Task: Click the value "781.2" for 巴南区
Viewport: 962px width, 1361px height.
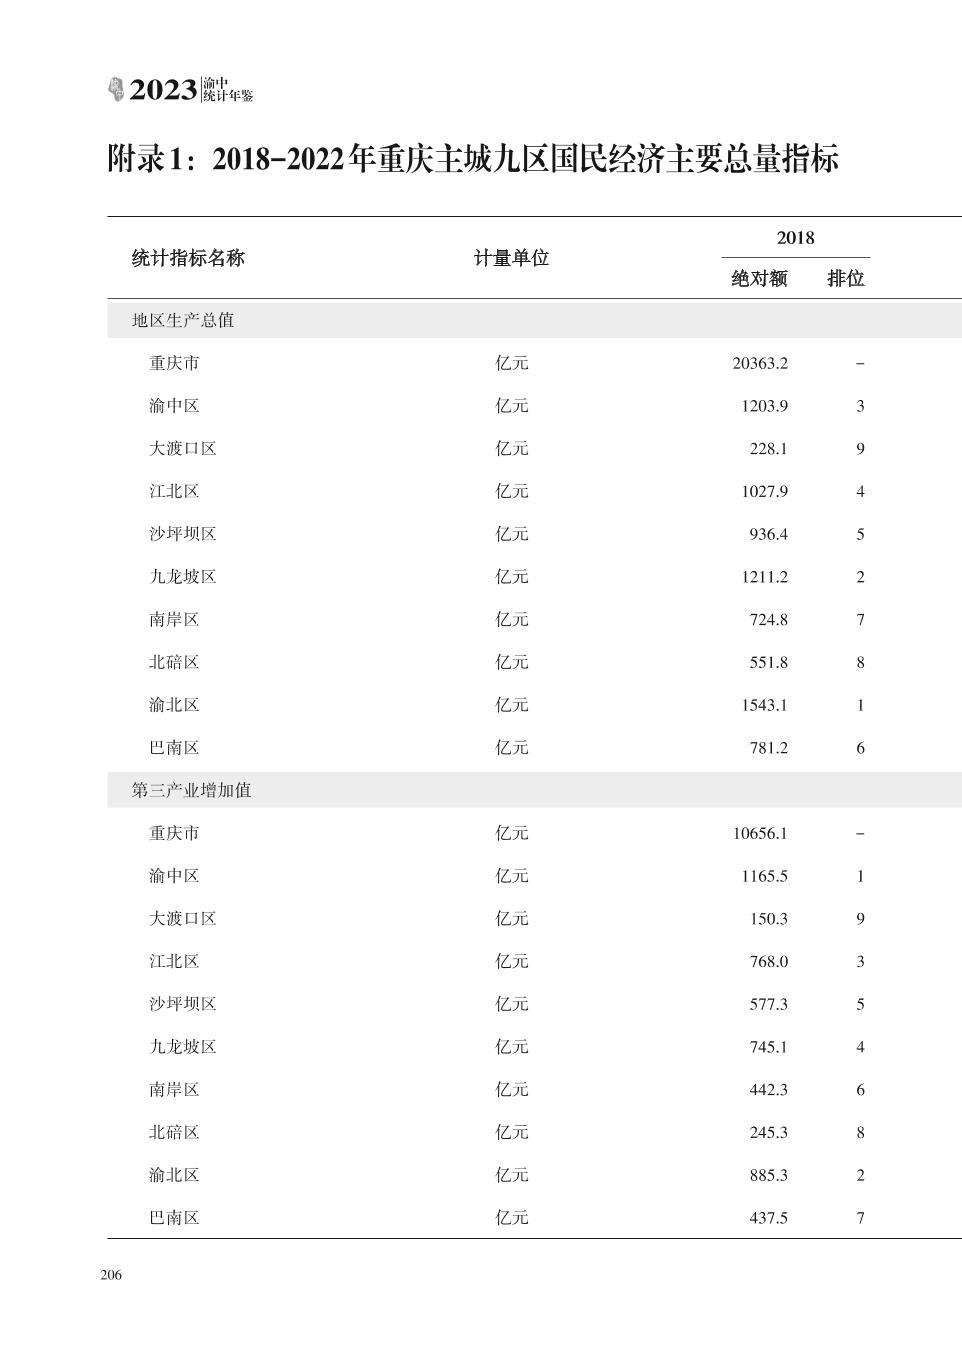Action: click(x=769, y=748)
